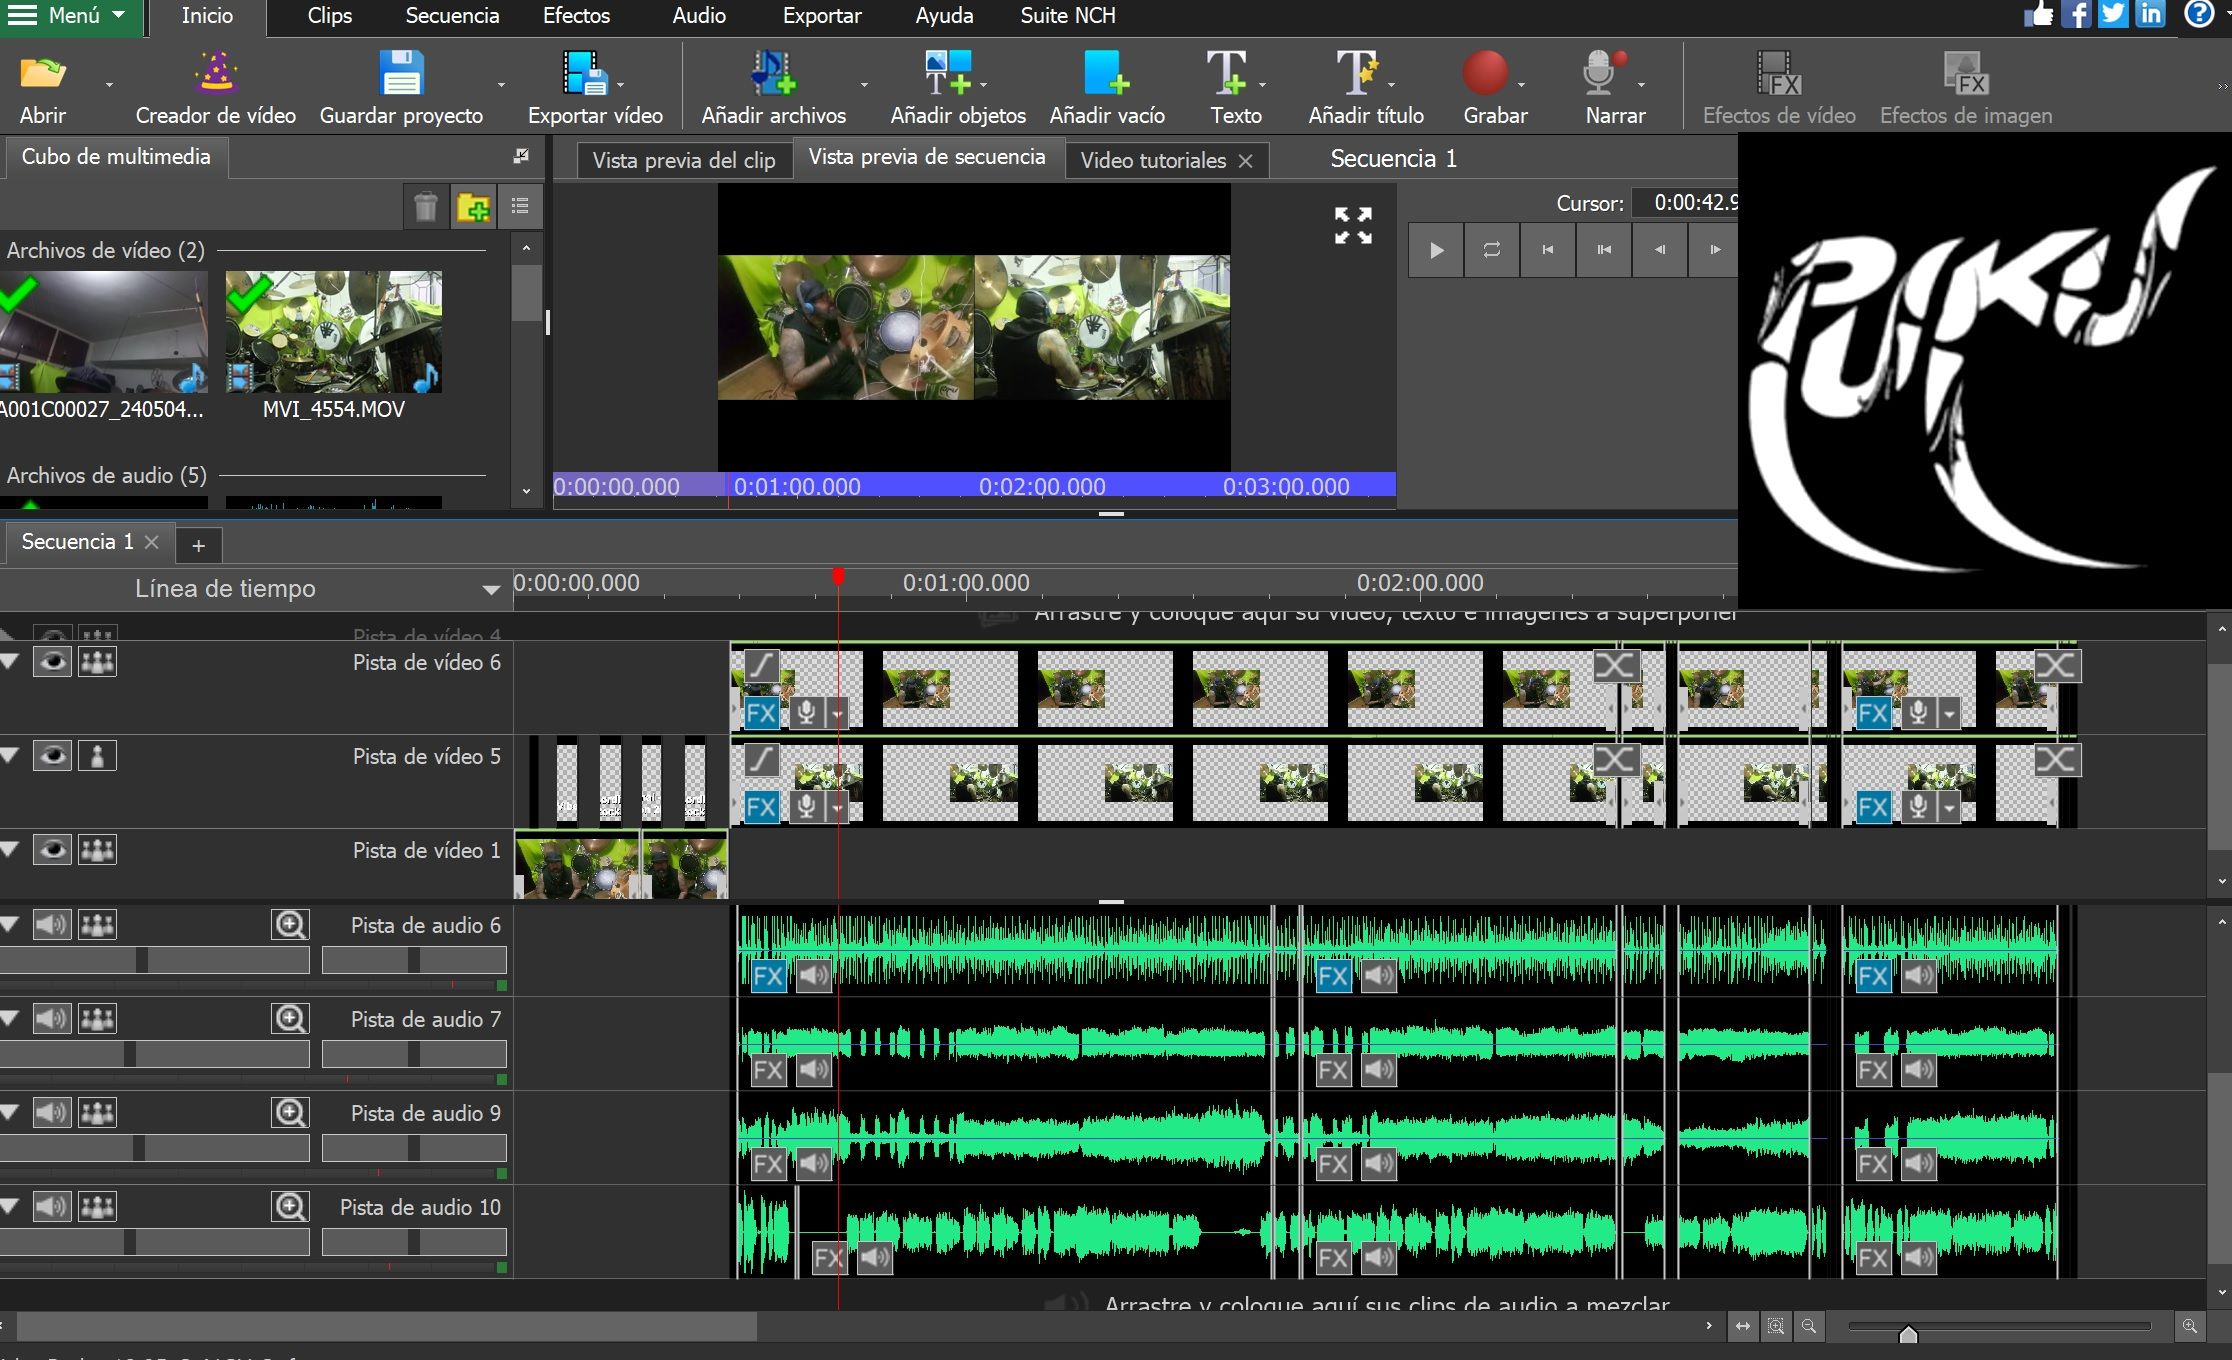Hide Pista de vídeo 1 with eye icon
Image resolution: width=2232 pixels, height=1360 pixels.
(52, 850)
